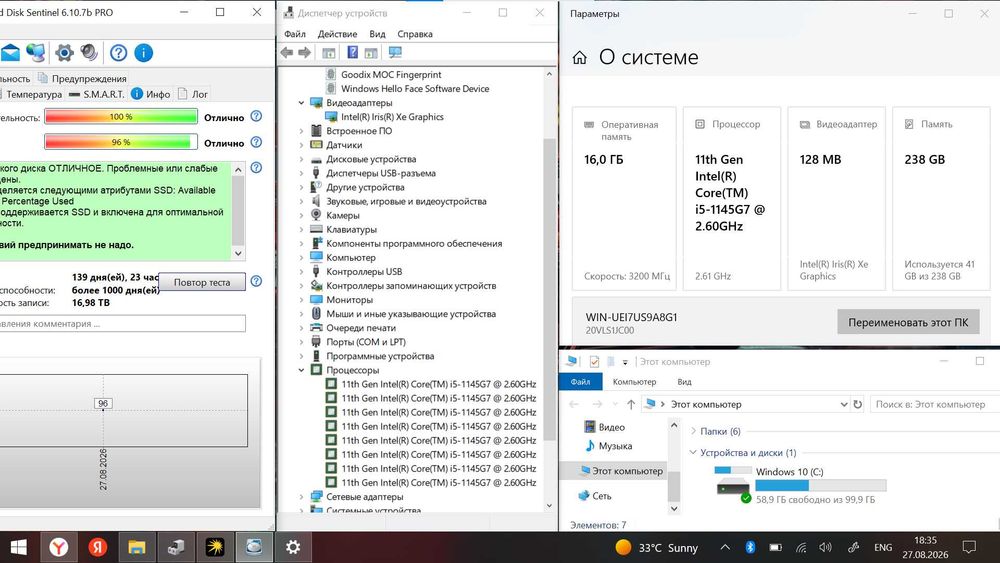This screenshot has height=563, width=1000.
Task: Click the Back arrow in Device Manager toolbar
Action: 287,53
